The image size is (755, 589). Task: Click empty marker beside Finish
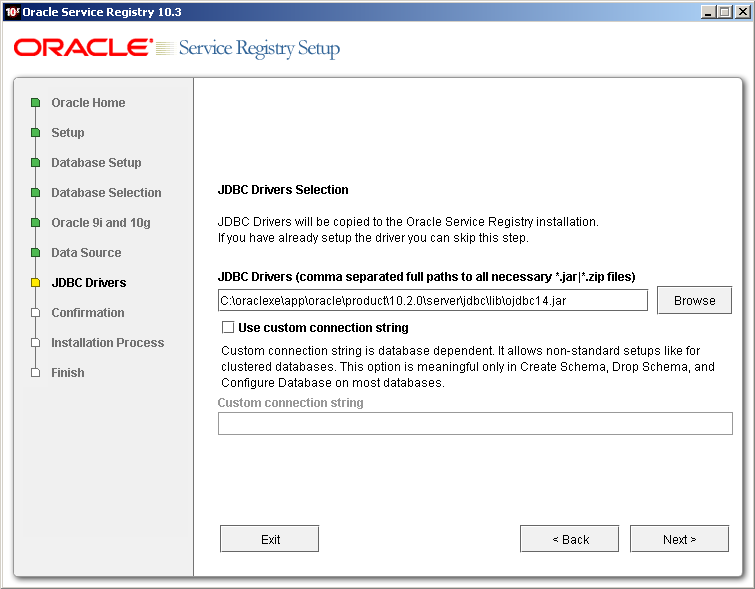(35, 373)
